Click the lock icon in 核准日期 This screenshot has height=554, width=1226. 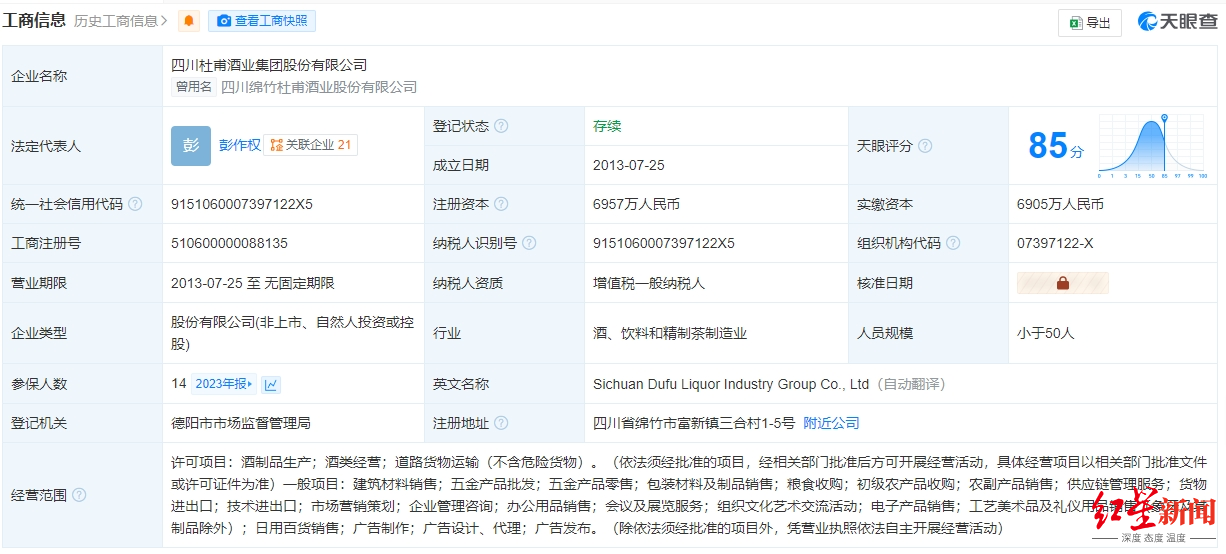(1063, 283)
